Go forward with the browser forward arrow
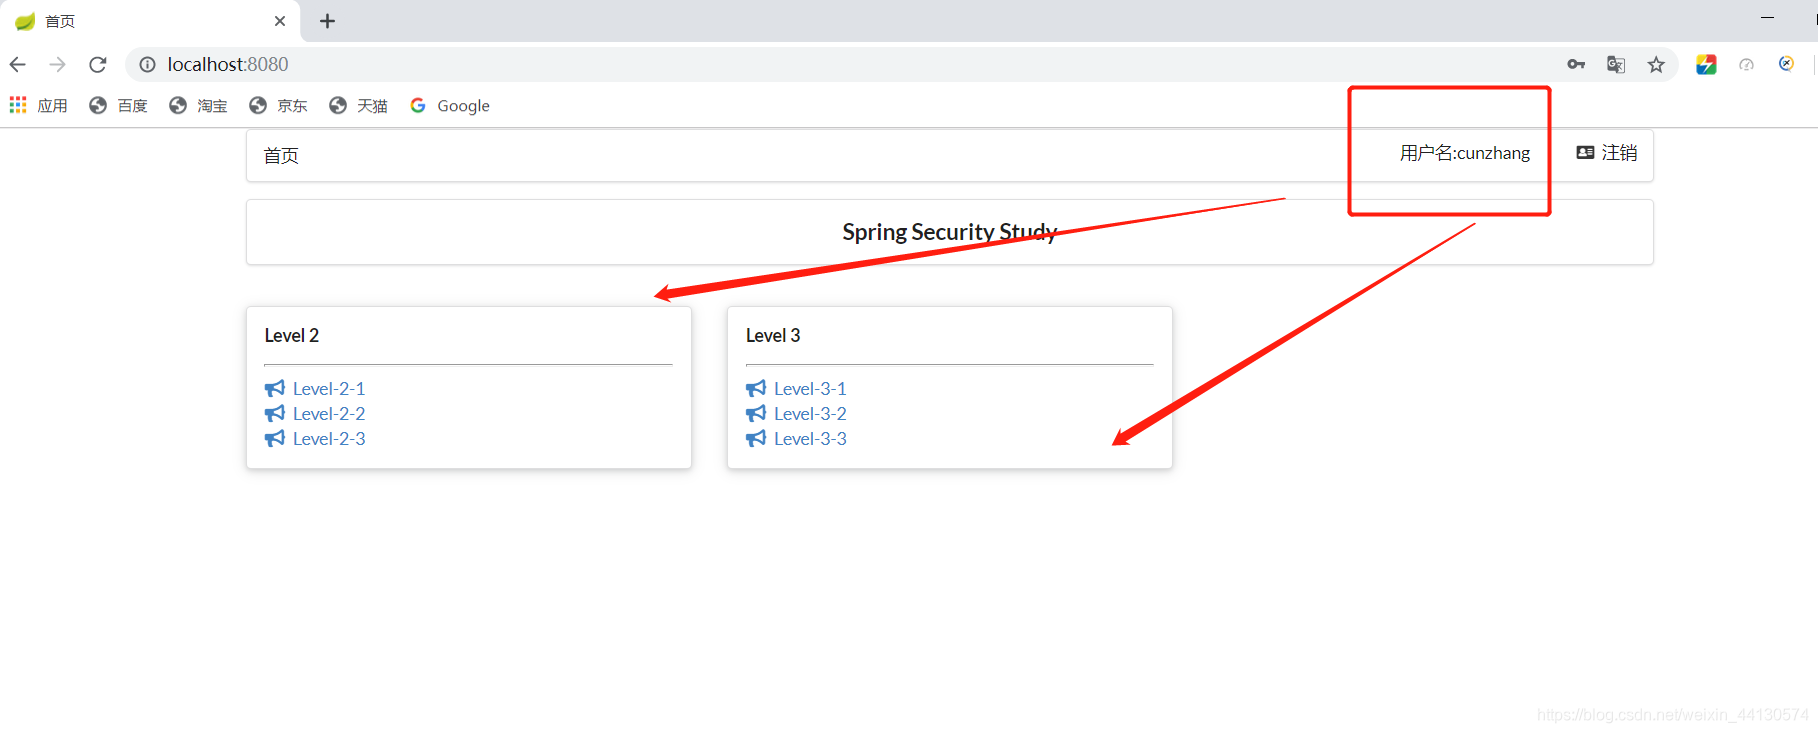This screenshot has width=1818, height=733. (x=58, y=64)
